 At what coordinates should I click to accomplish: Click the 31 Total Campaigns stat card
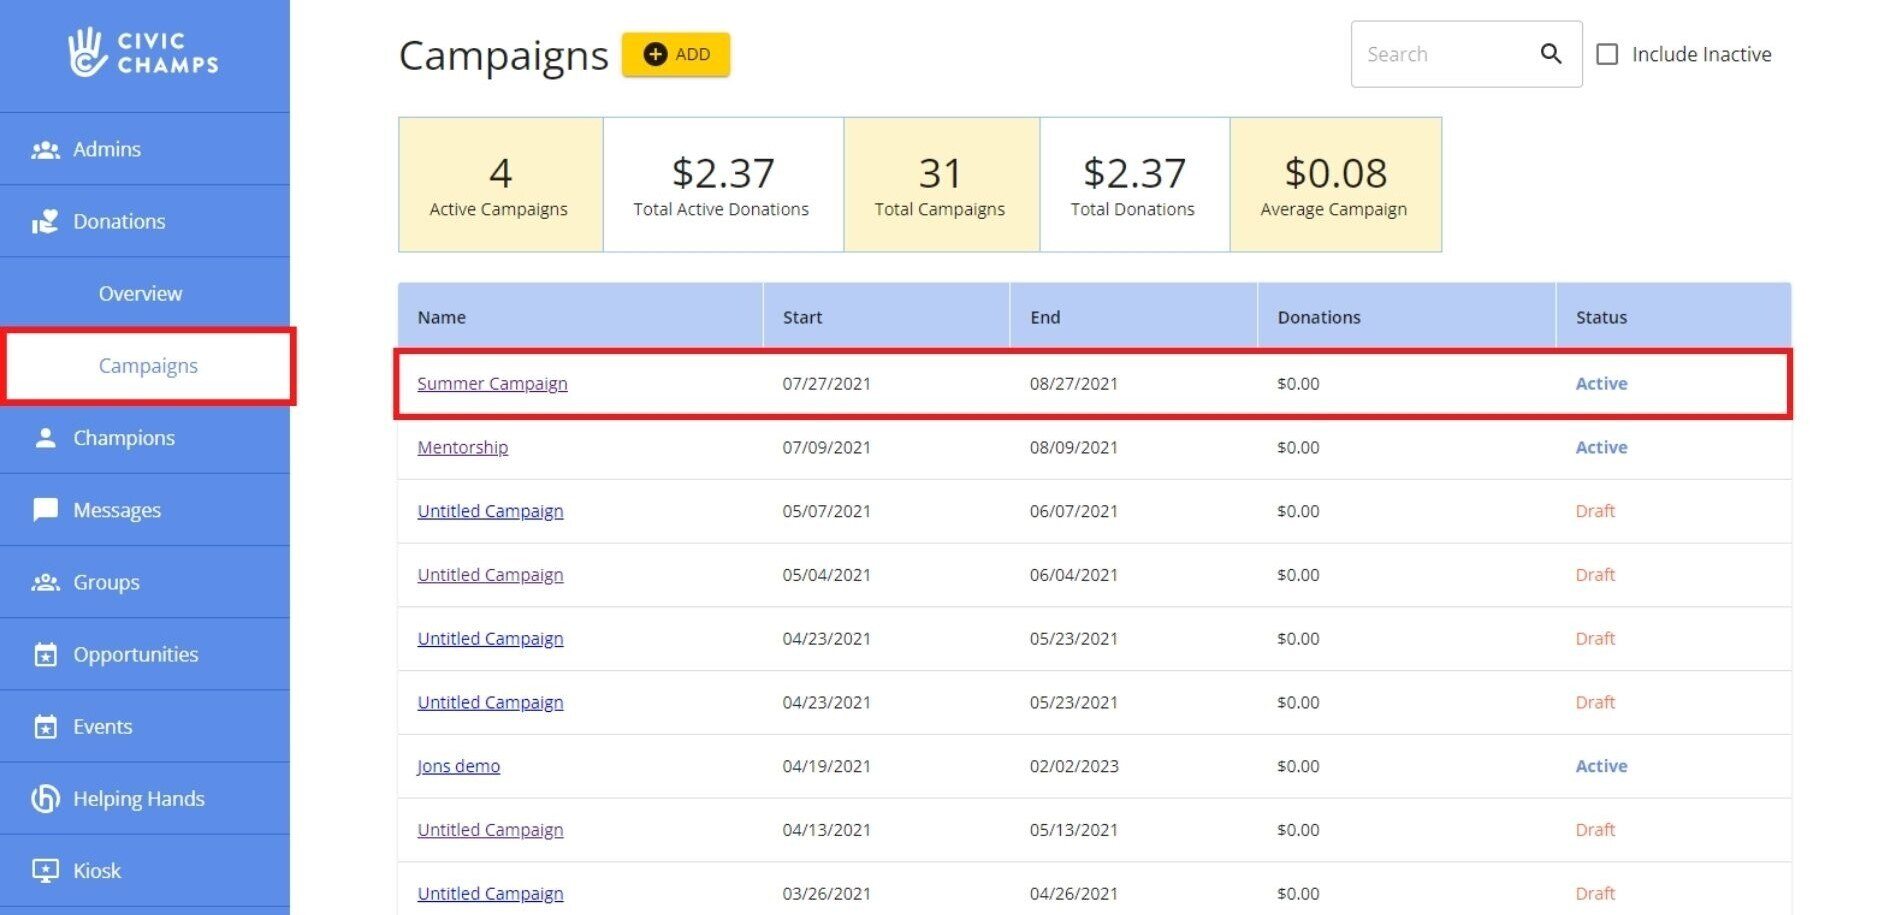[x=941, y=185]
